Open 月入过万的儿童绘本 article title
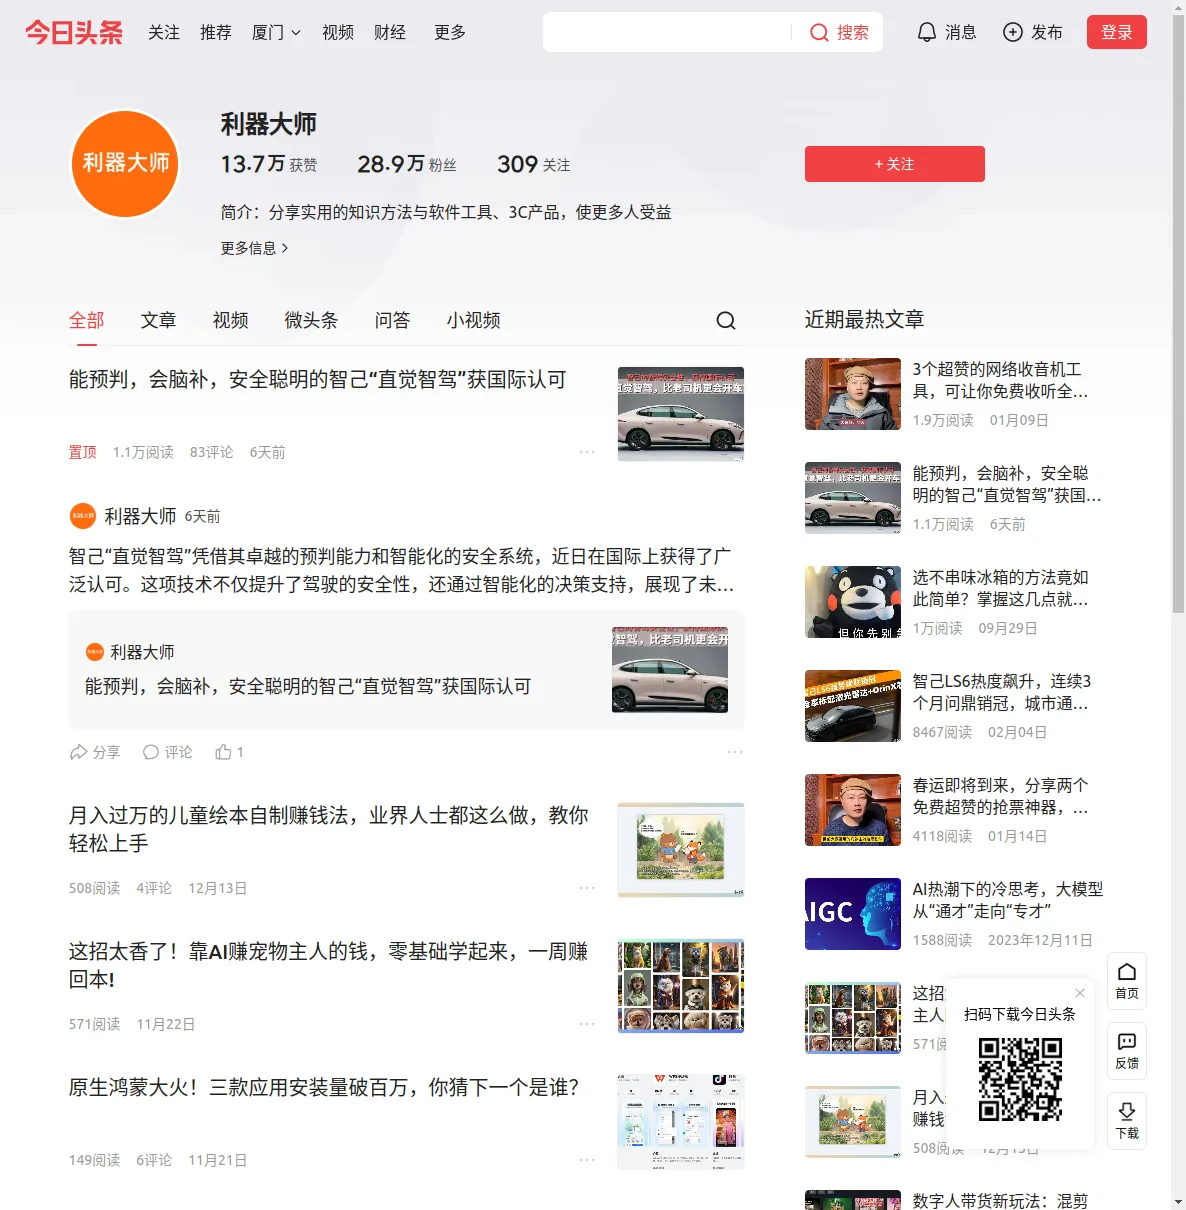 329,830
